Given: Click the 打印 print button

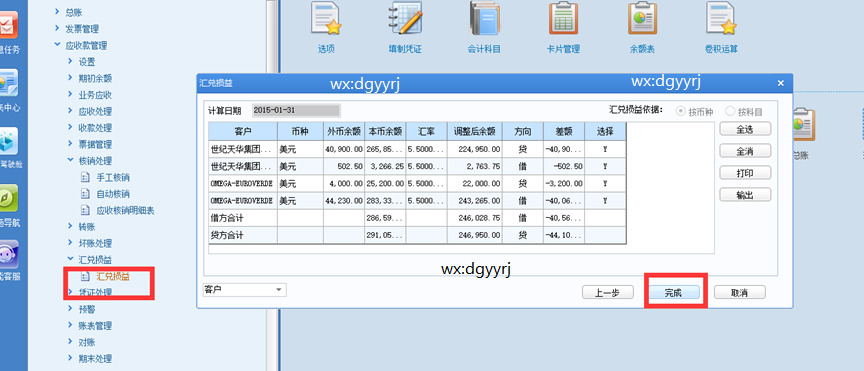Looking at the screenshot, I should click(x=745, y=173).
